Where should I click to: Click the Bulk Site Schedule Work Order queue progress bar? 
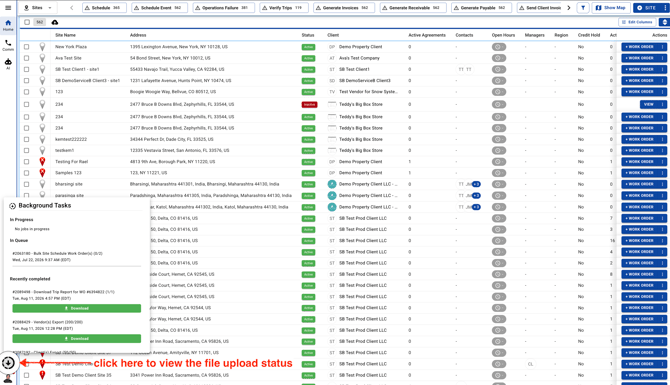pos(76,266)
